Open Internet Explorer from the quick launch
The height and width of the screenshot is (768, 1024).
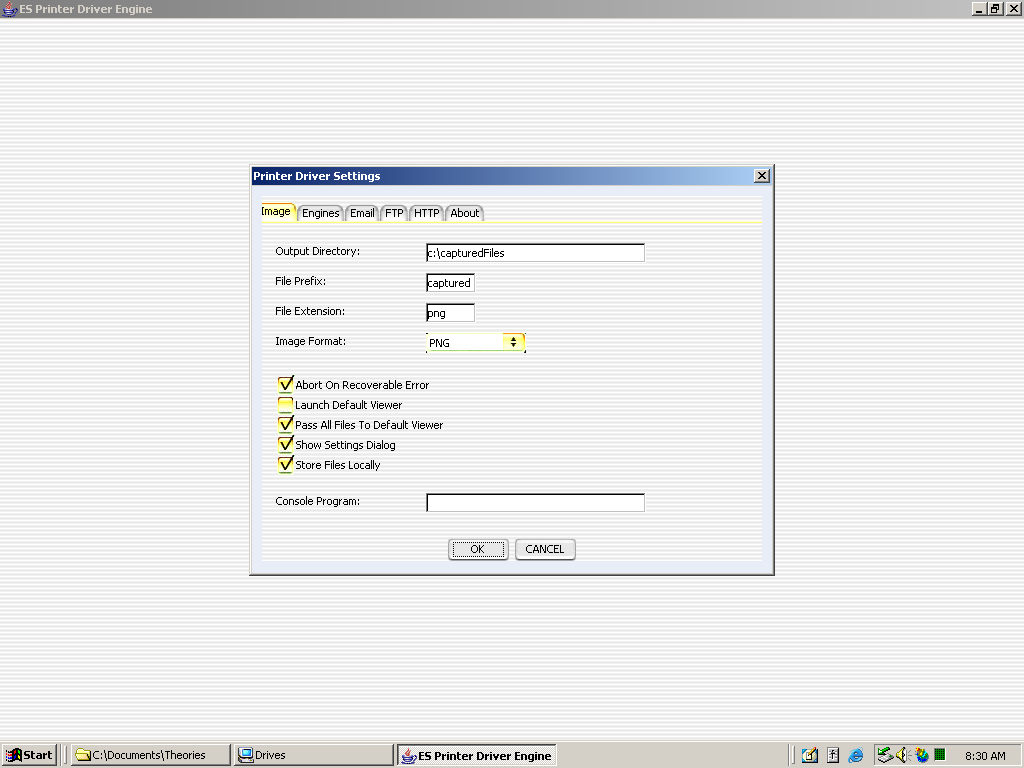click(856, 756)
